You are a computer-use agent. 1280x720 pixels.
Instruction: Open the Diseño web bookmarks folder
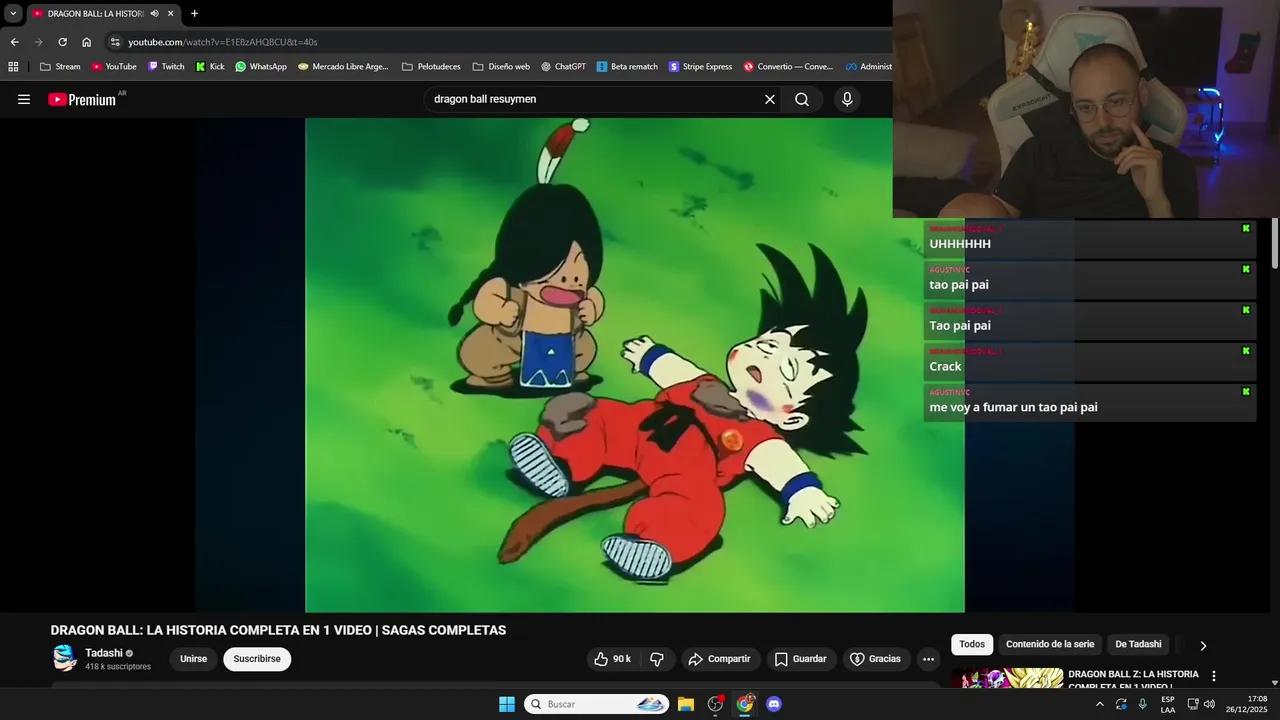coord(500,67)
